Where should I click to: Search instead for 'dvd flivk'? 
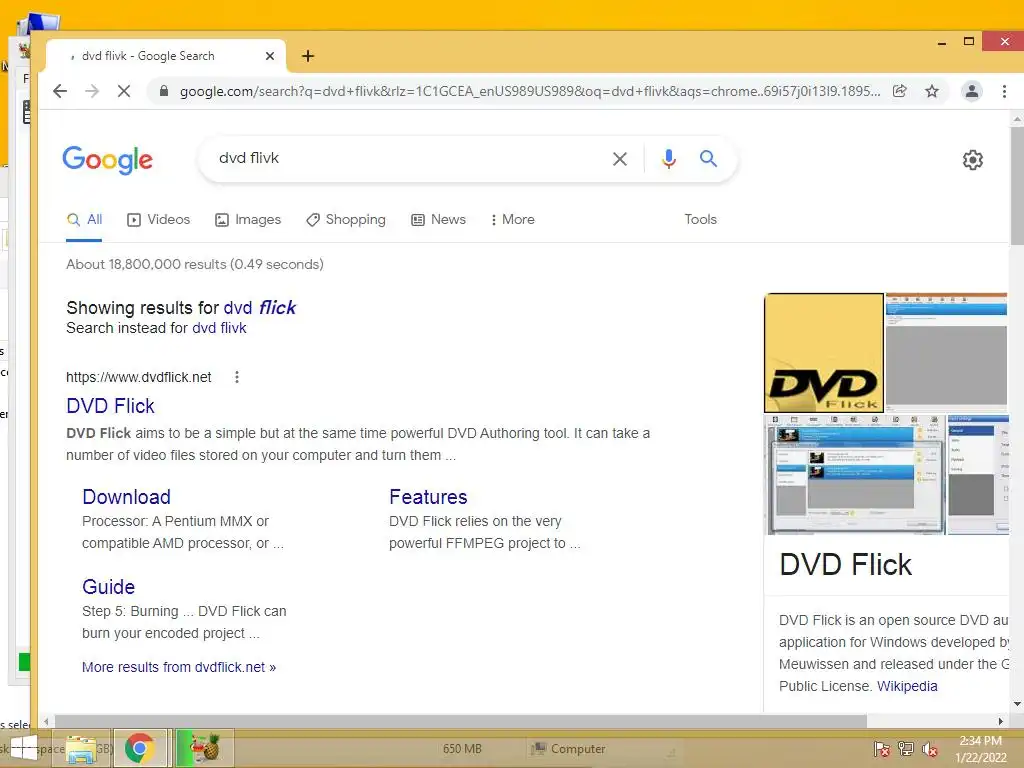pyautogui.click(x=219, y=328)
